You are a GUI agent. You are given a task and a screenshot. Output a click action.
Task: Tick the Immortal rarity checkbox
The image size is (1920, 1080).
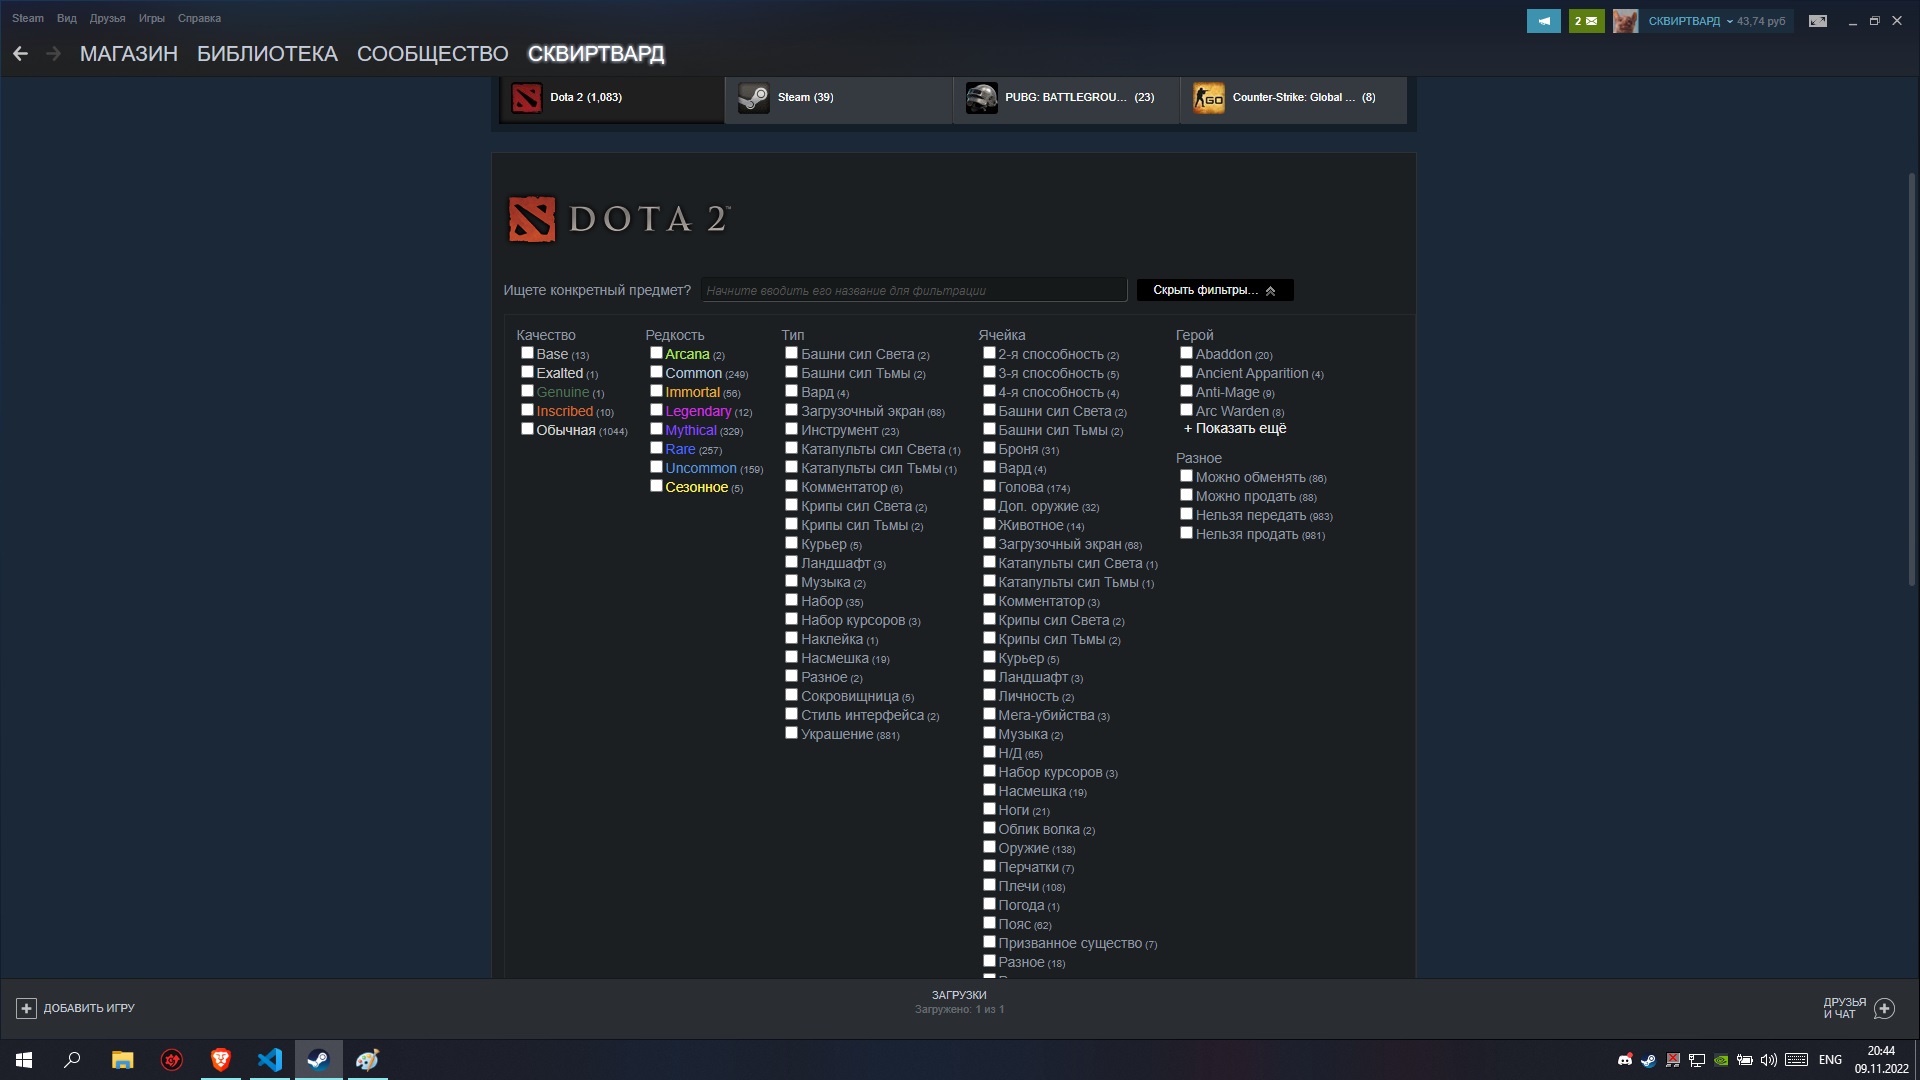pos(656,391)
